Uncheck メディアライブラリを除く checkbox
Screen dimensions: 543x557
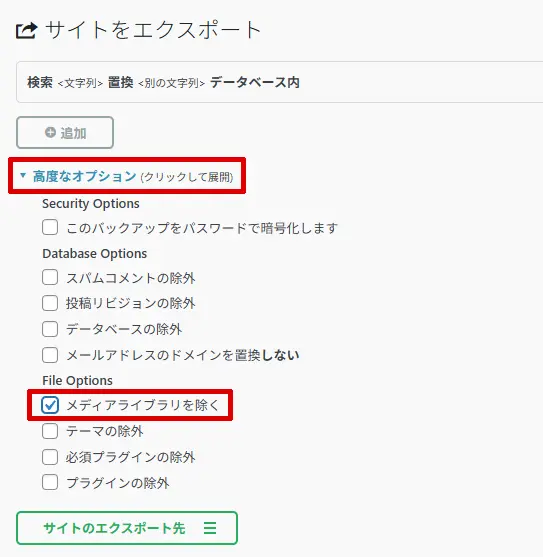(50, 405)
